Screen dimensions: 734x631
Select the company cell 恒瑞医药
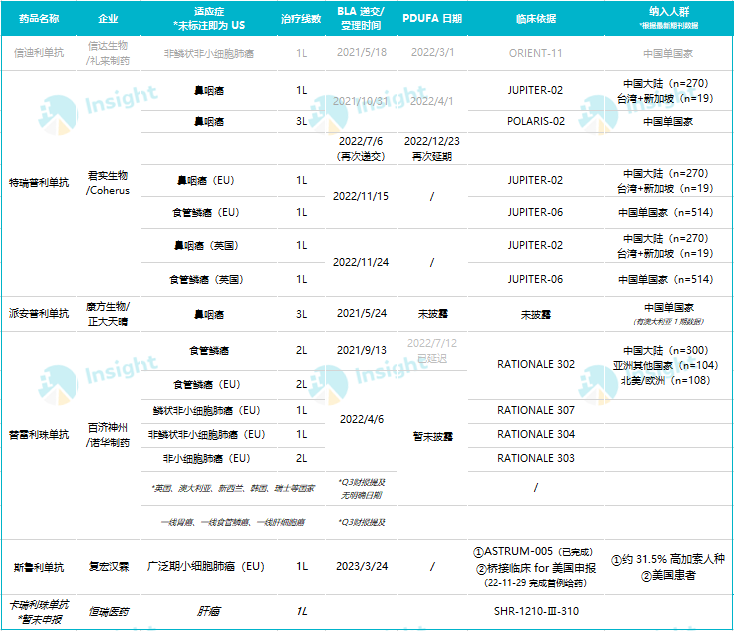[108, 612]
